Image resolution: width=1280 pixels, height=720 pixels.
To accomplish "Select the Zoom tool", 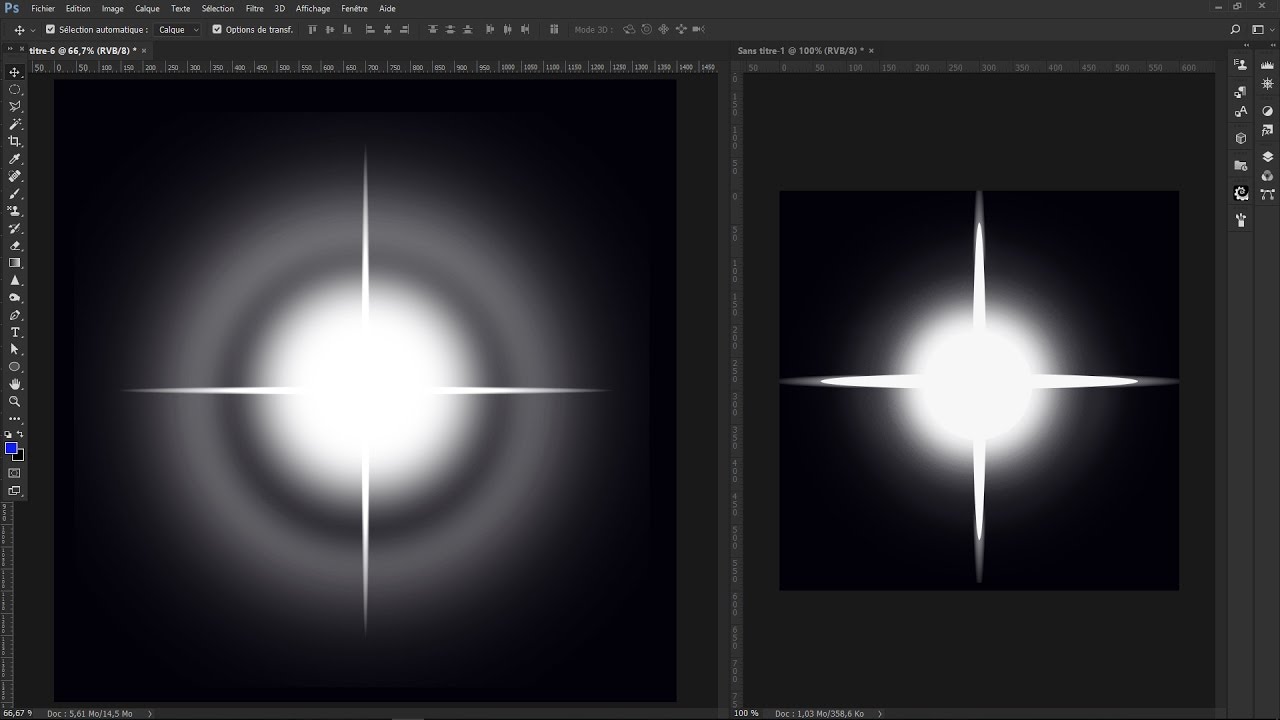I will point(15,401).
